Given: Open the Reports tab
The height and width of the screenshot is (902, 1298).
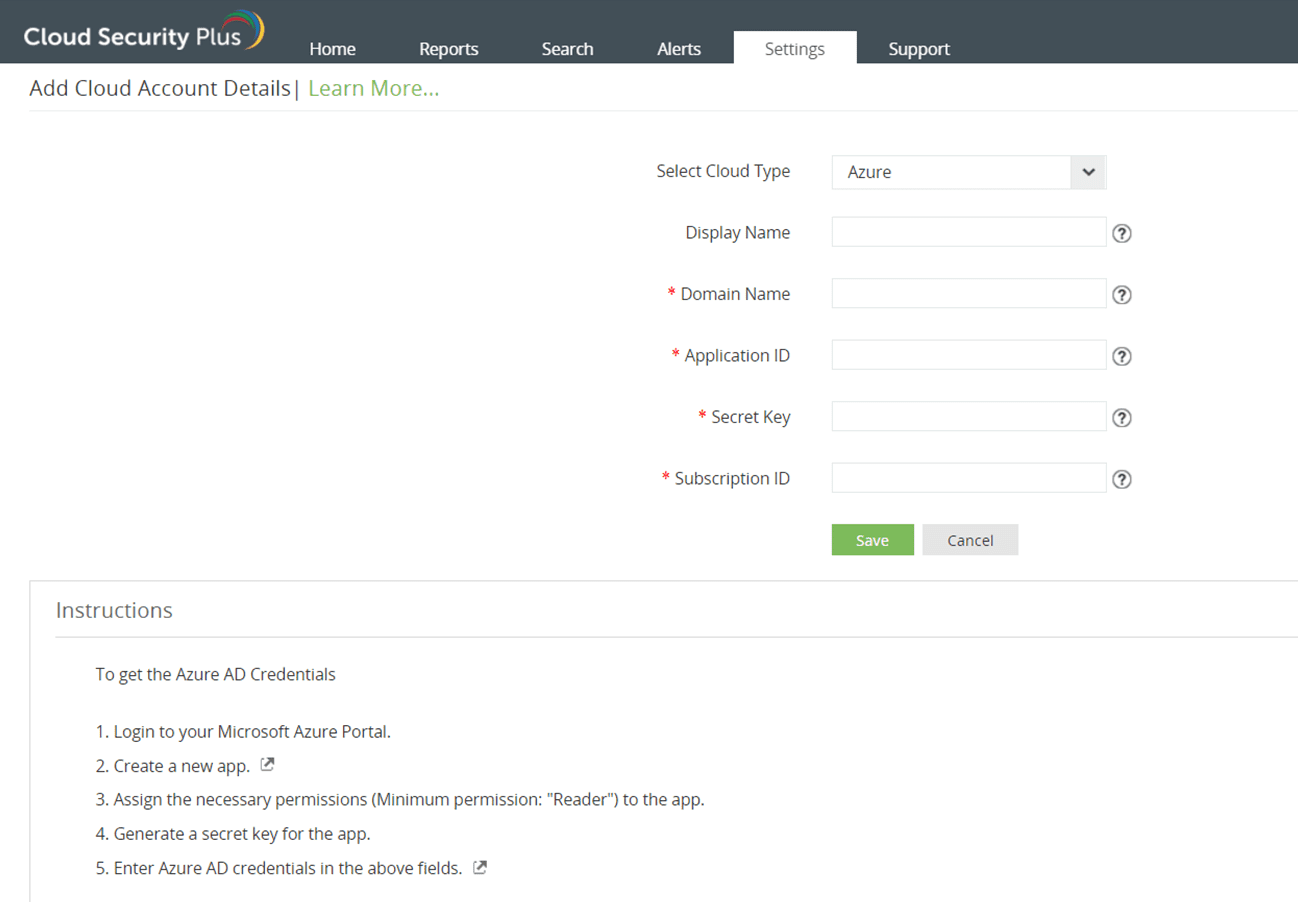Looking at the screenshot, I should (449, 49).
